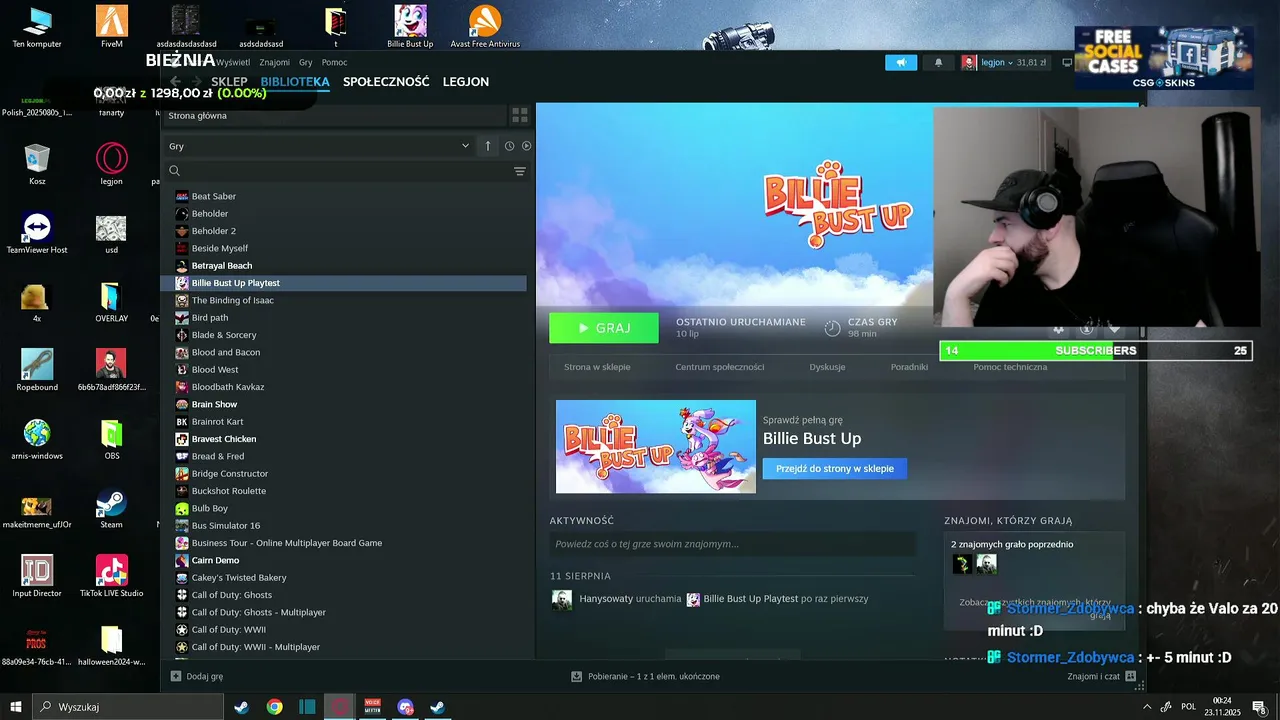Click the Bridge Constructor game icon
The image size is (1280, 720).
coord(182,474)
